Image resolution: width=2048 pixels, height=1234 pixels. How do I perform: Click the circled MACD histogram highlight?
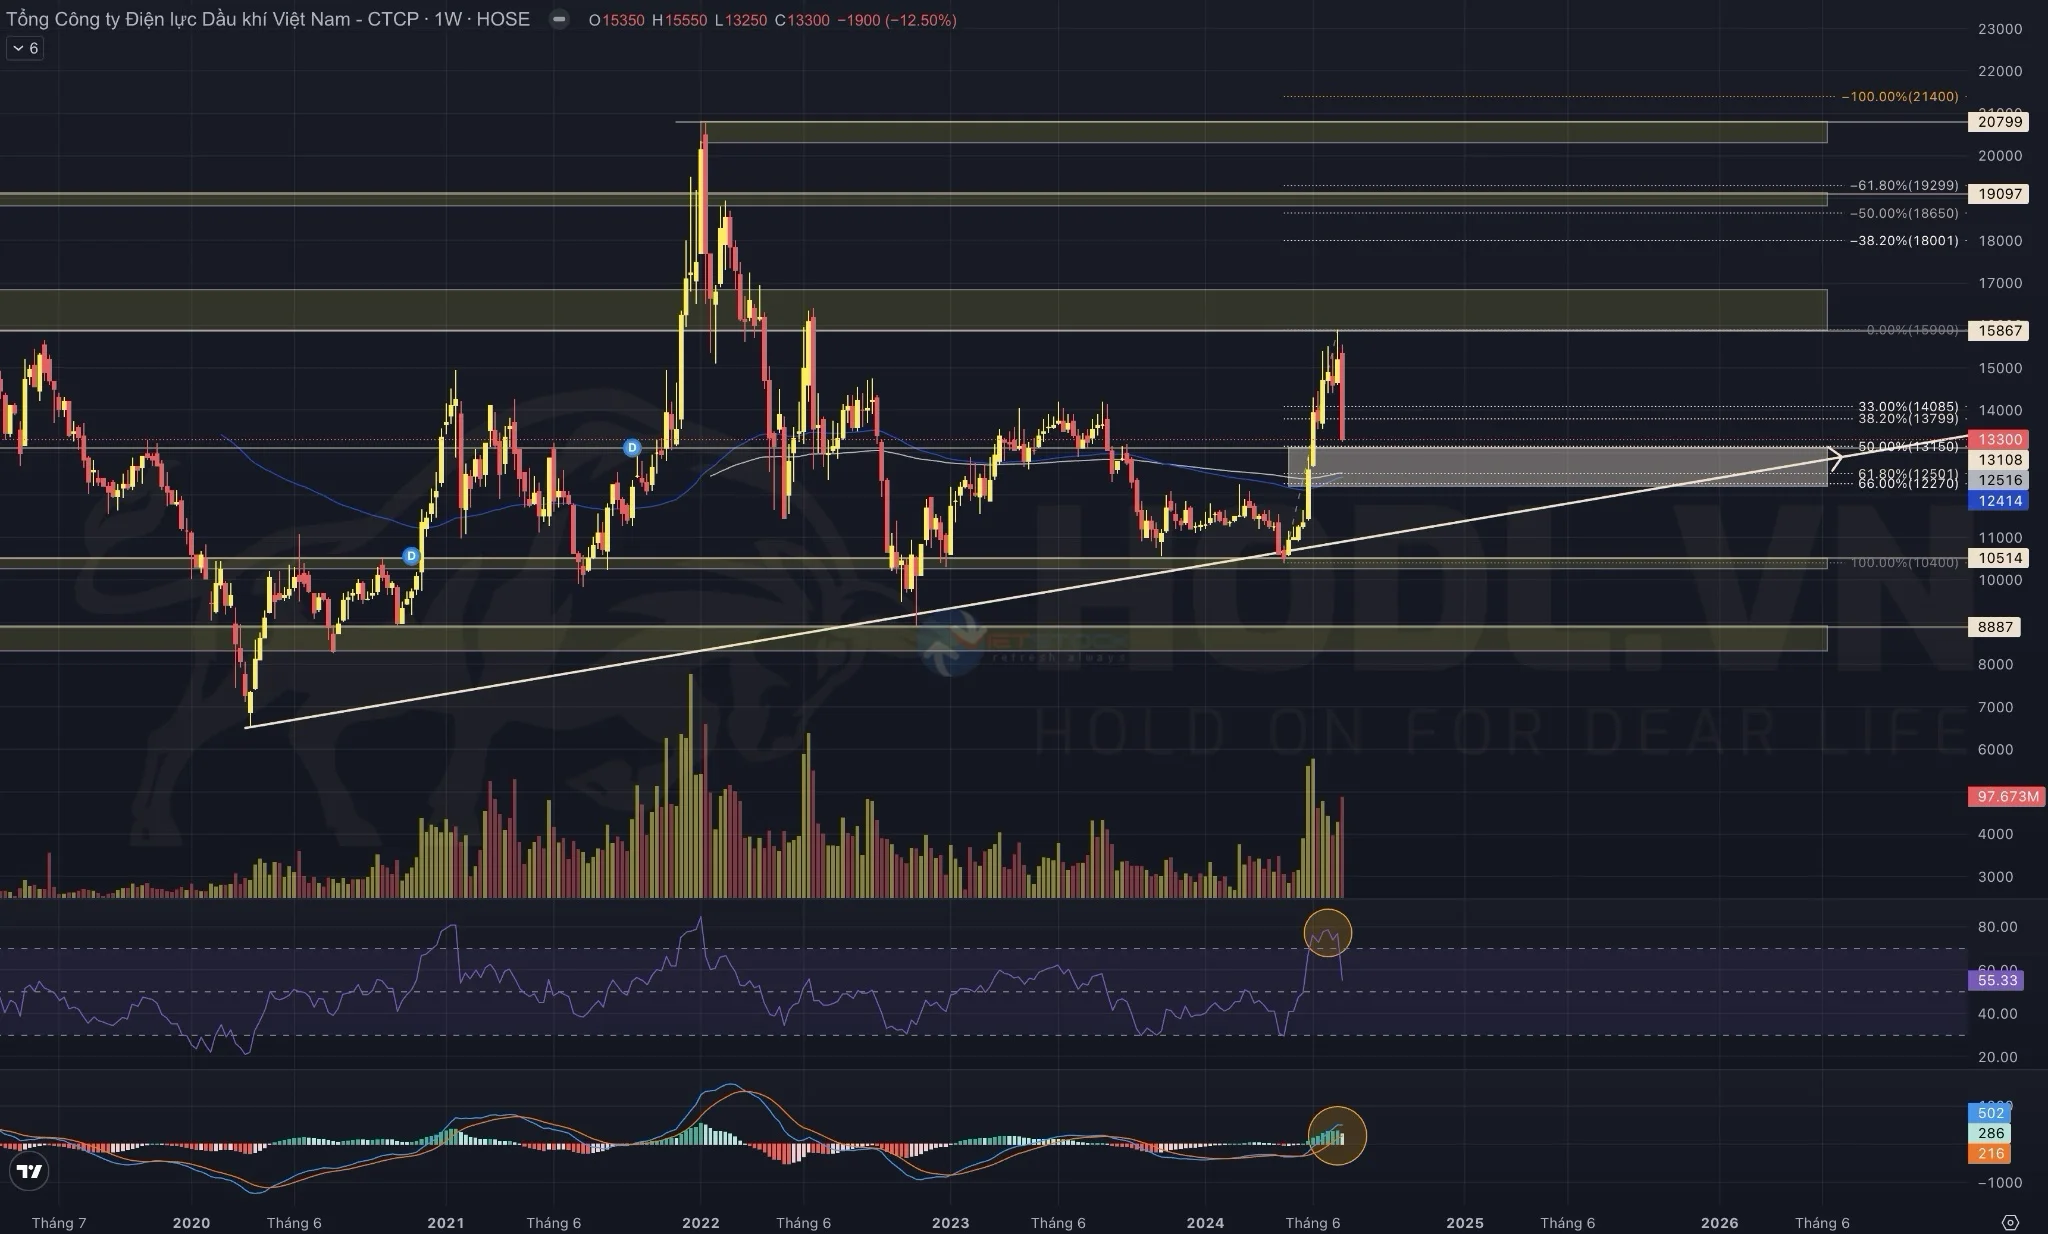pyautogui.click(x=1337, y=1135)
